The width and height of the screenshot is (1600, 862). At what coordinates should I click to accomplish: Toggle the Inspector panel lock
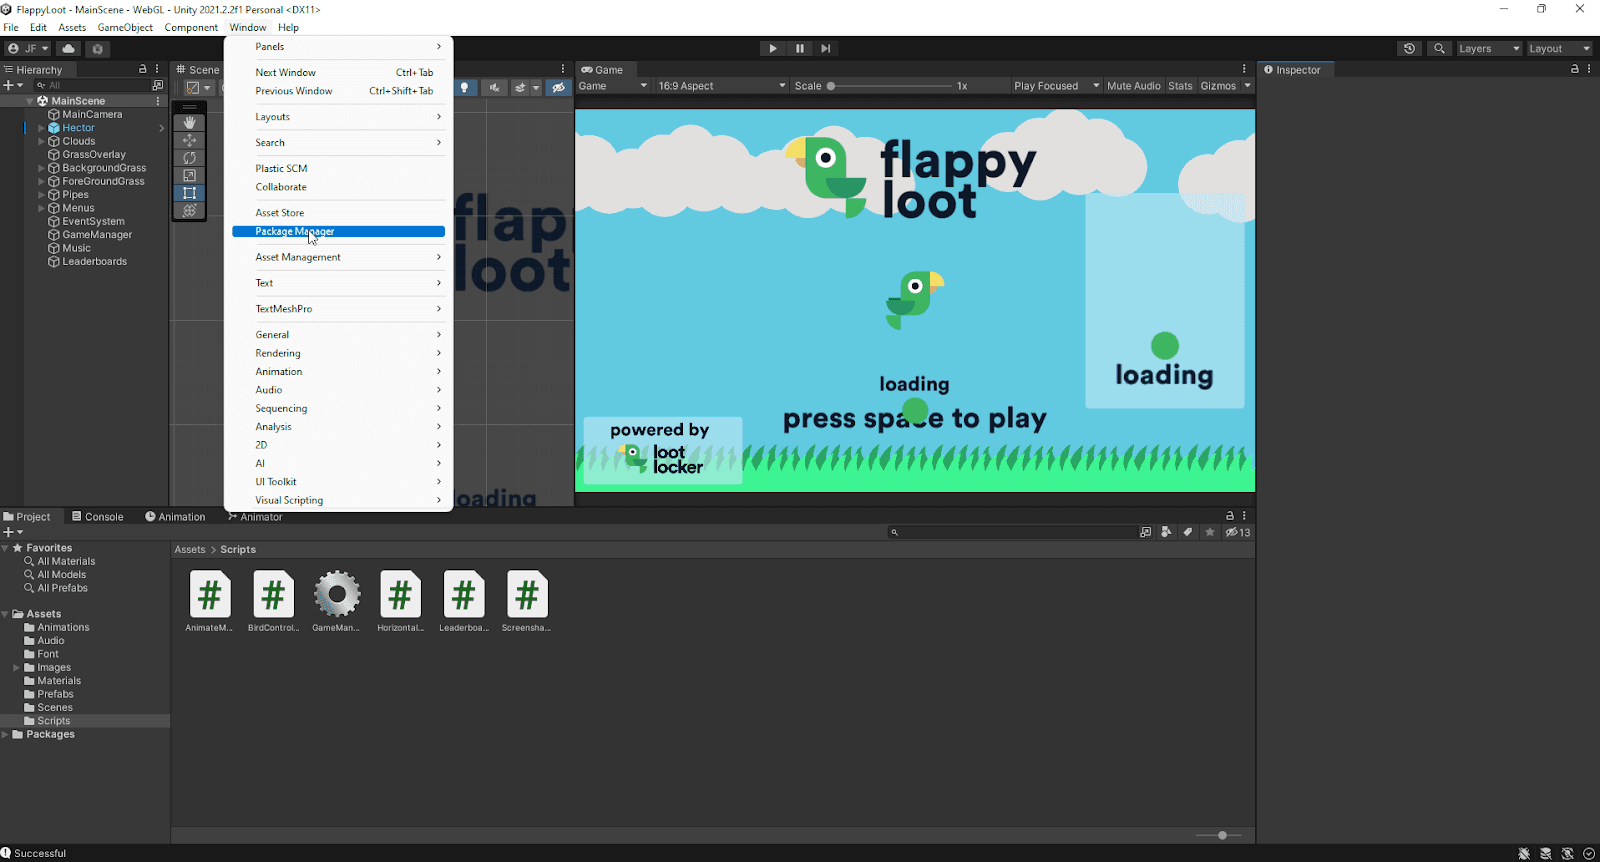1574,69
